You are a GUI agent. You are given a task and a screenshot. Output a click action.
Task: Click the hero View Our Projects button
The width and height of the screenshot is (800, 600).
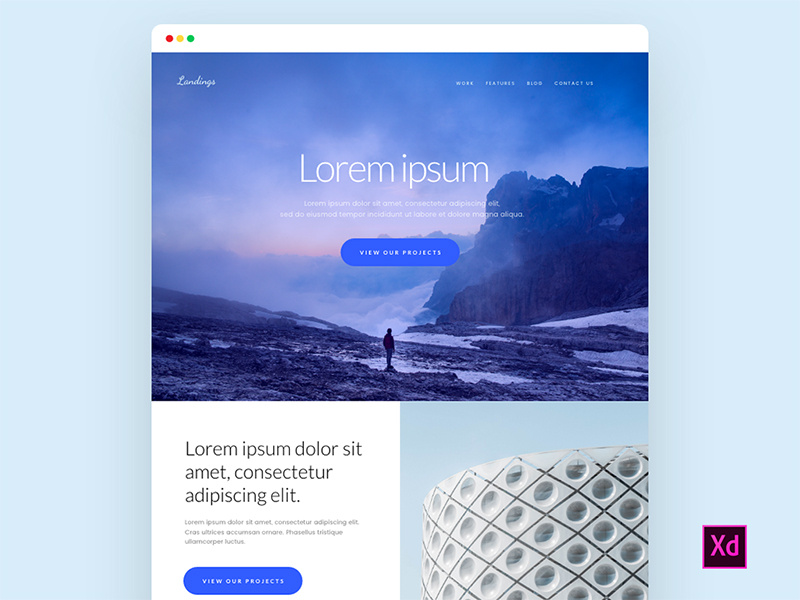point(400,252)
